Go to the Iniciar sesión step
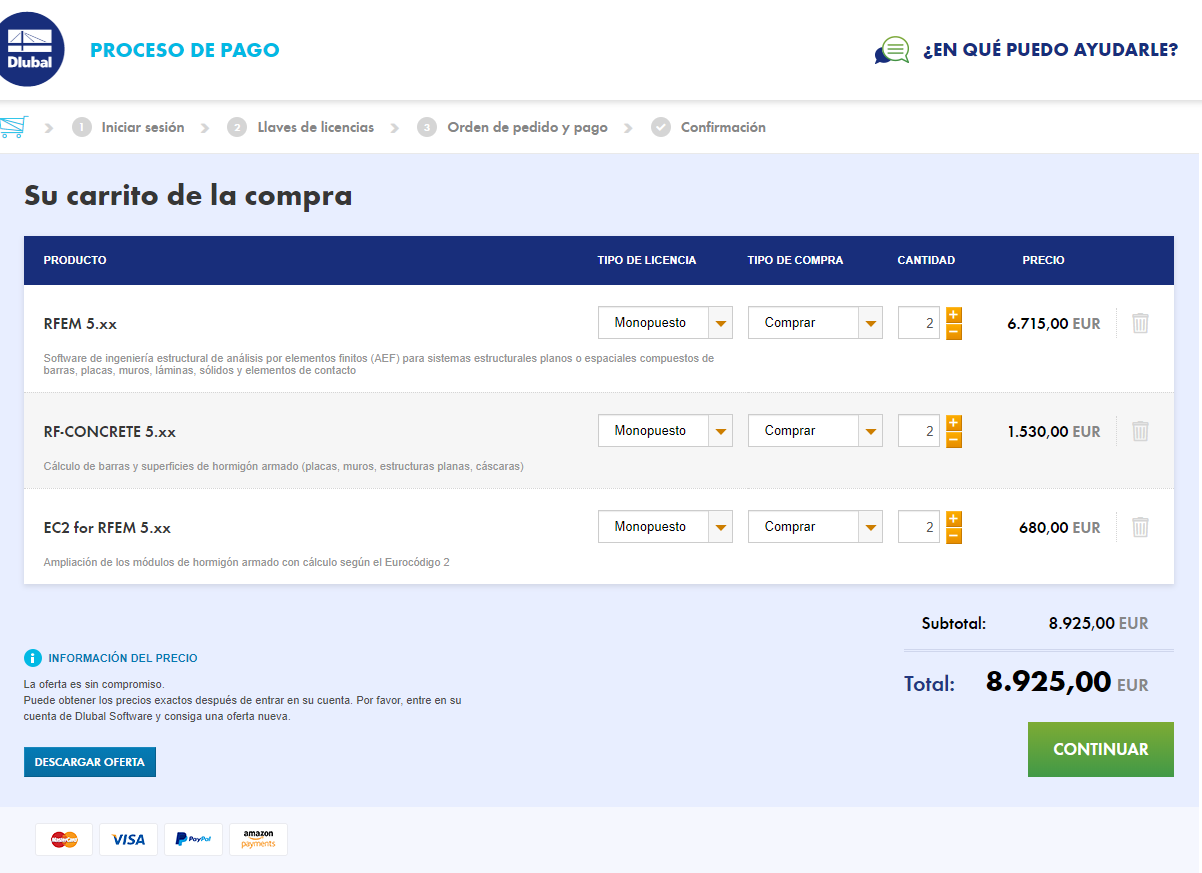The width and height of the screenshot is (1202, 873). pyautogui.click(x=142, y=127)
